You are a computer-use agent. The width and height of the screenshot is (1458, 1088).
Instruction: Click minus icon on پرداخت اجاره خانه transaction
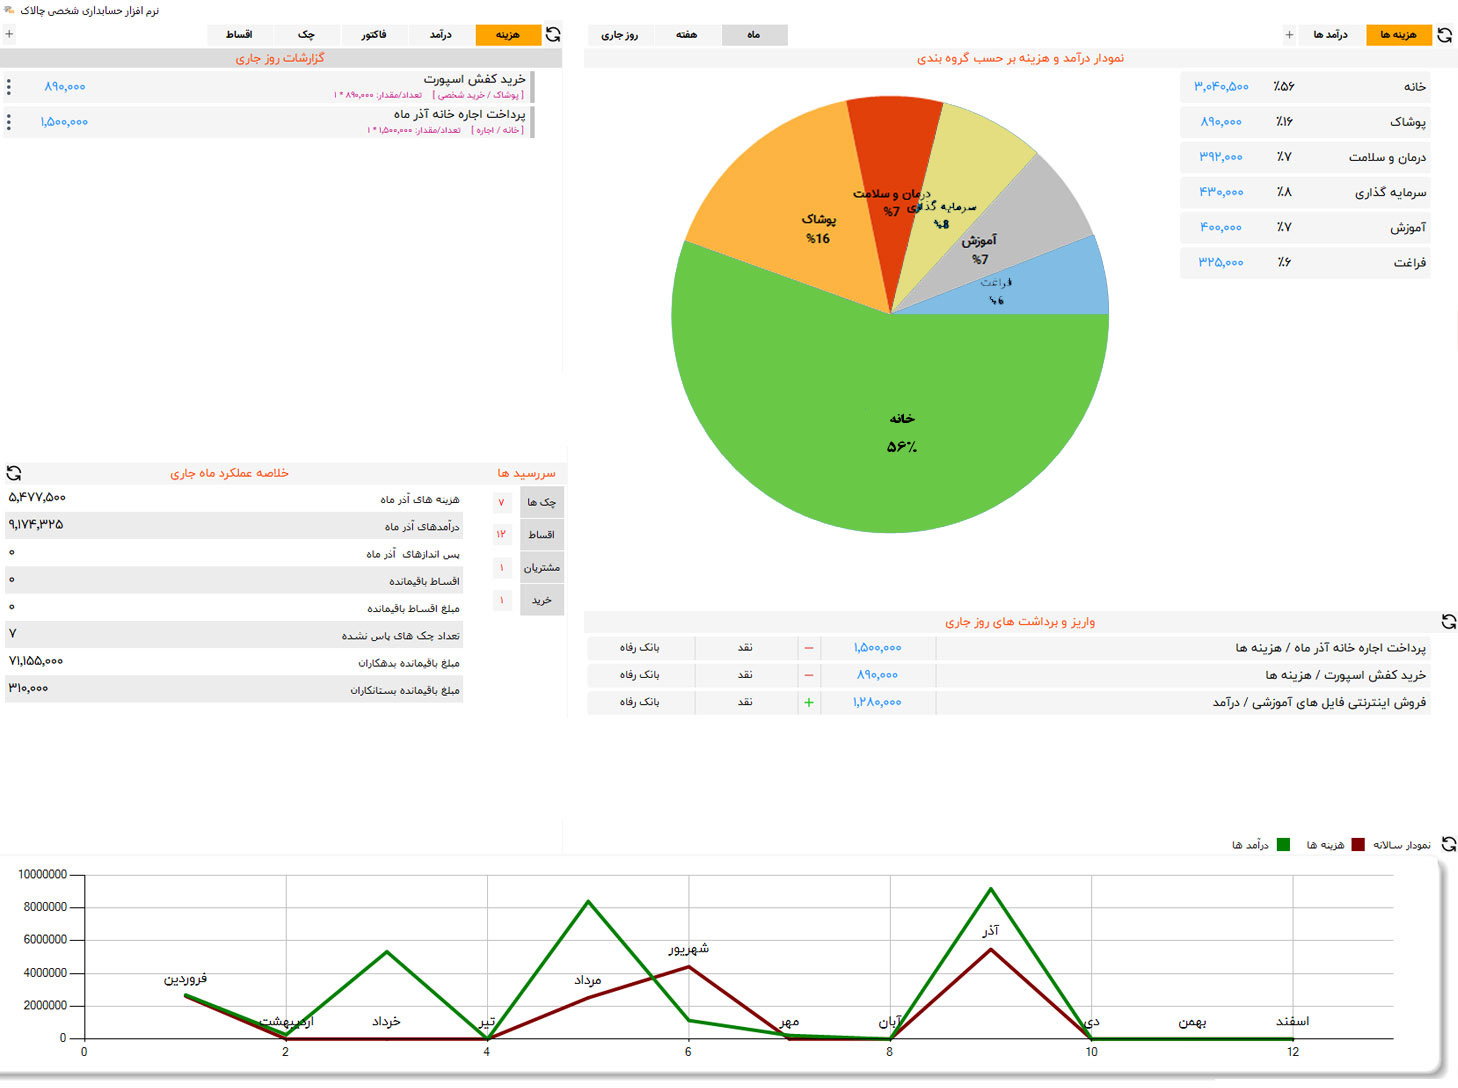point(809,648)
